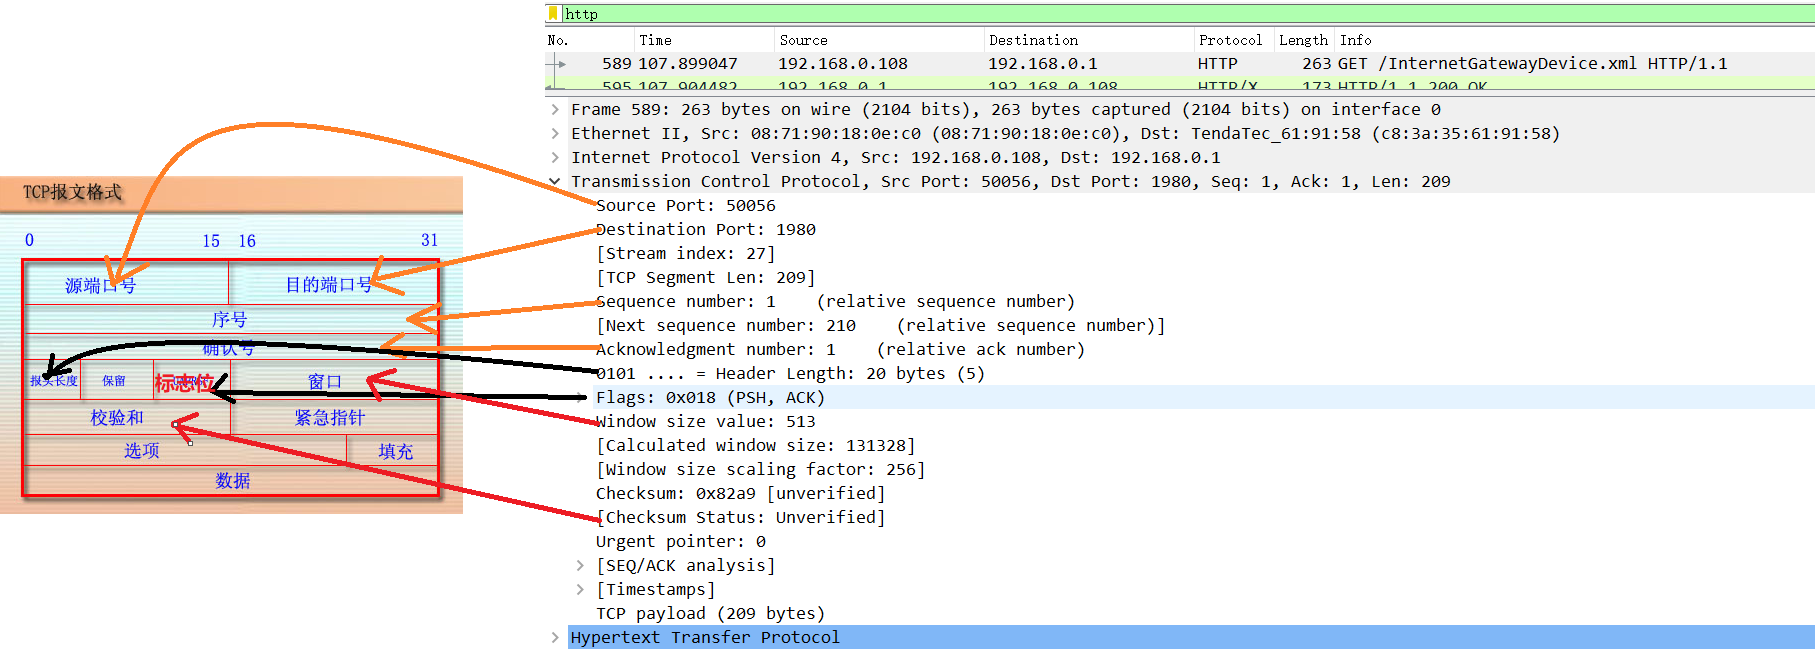Select the TCP payload (209 bytes) line
This screenshot has height=661, width=1815.
(710, 614)
